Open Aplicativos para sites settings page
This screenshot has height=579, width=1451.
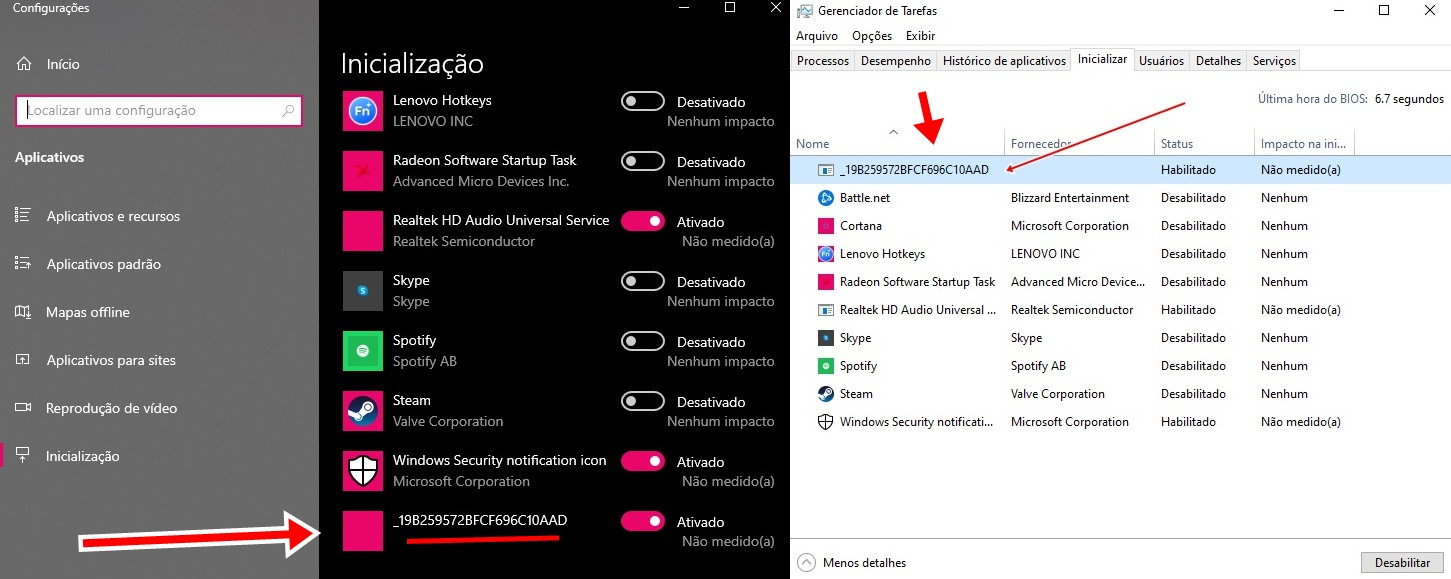[111, 360]
